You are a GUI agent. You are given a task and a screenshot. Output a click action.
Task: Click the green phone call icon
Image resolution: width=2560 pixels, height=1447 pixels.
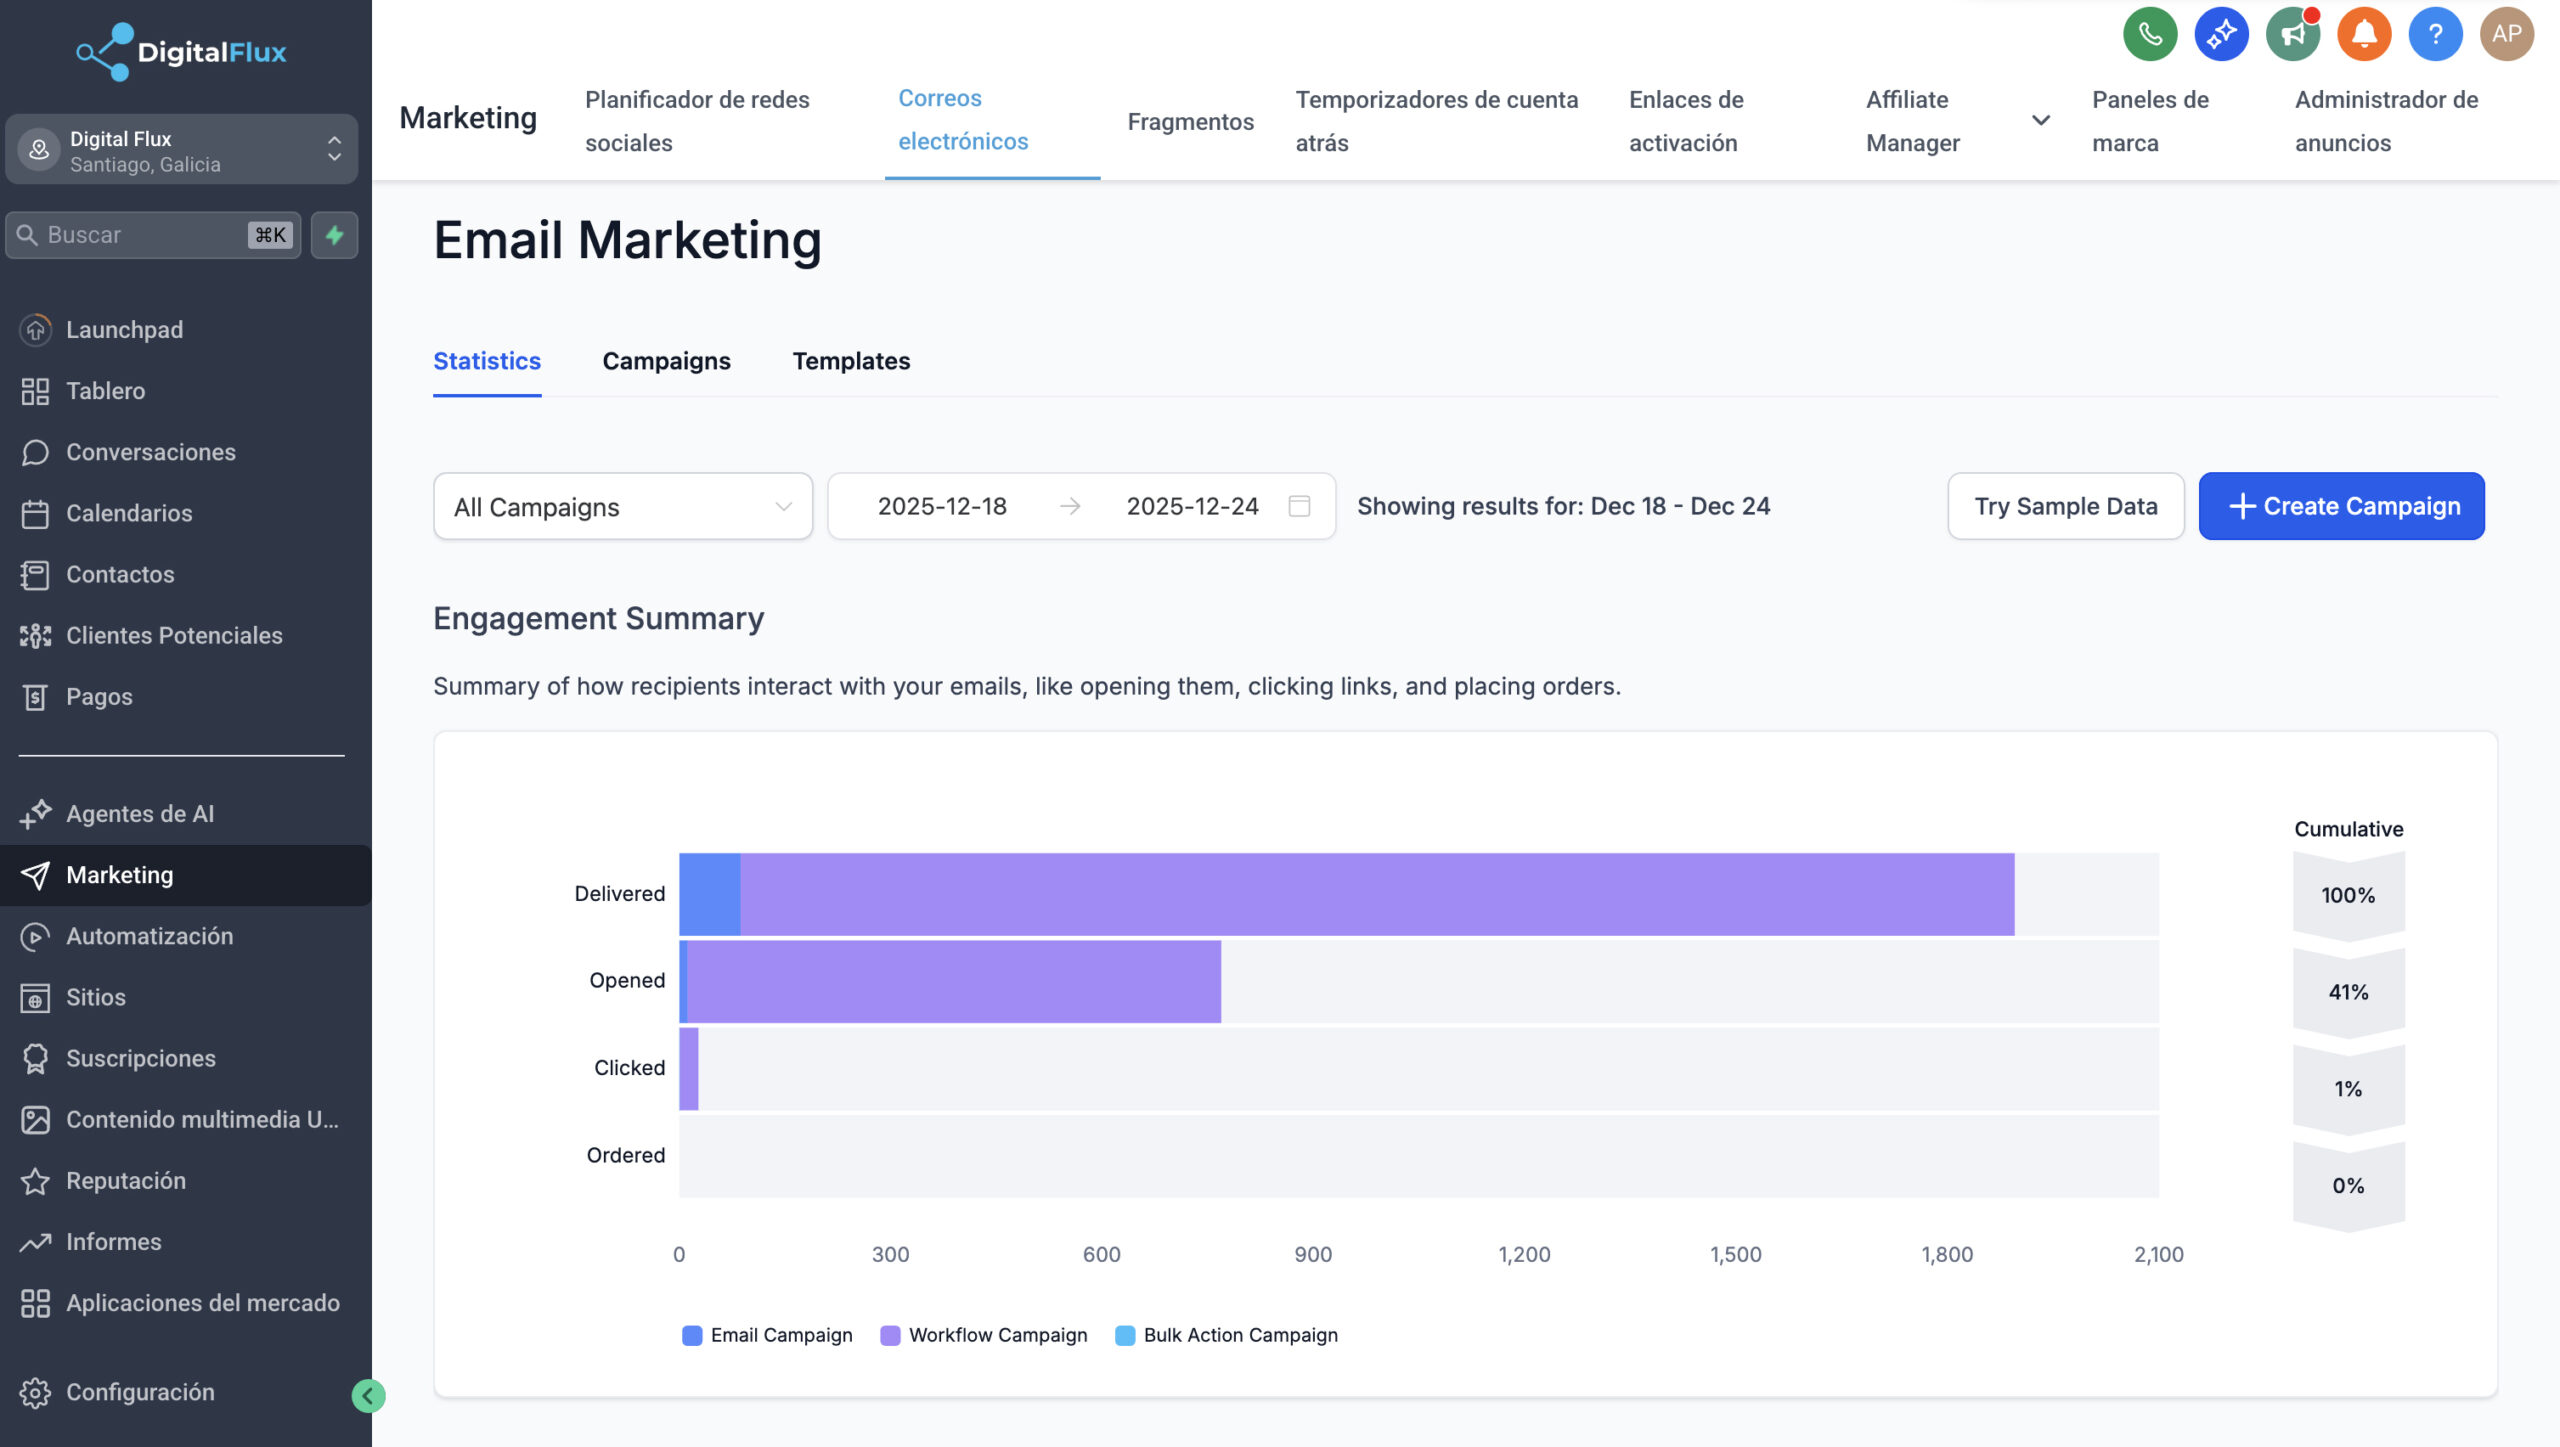[x=2150, y=33]
